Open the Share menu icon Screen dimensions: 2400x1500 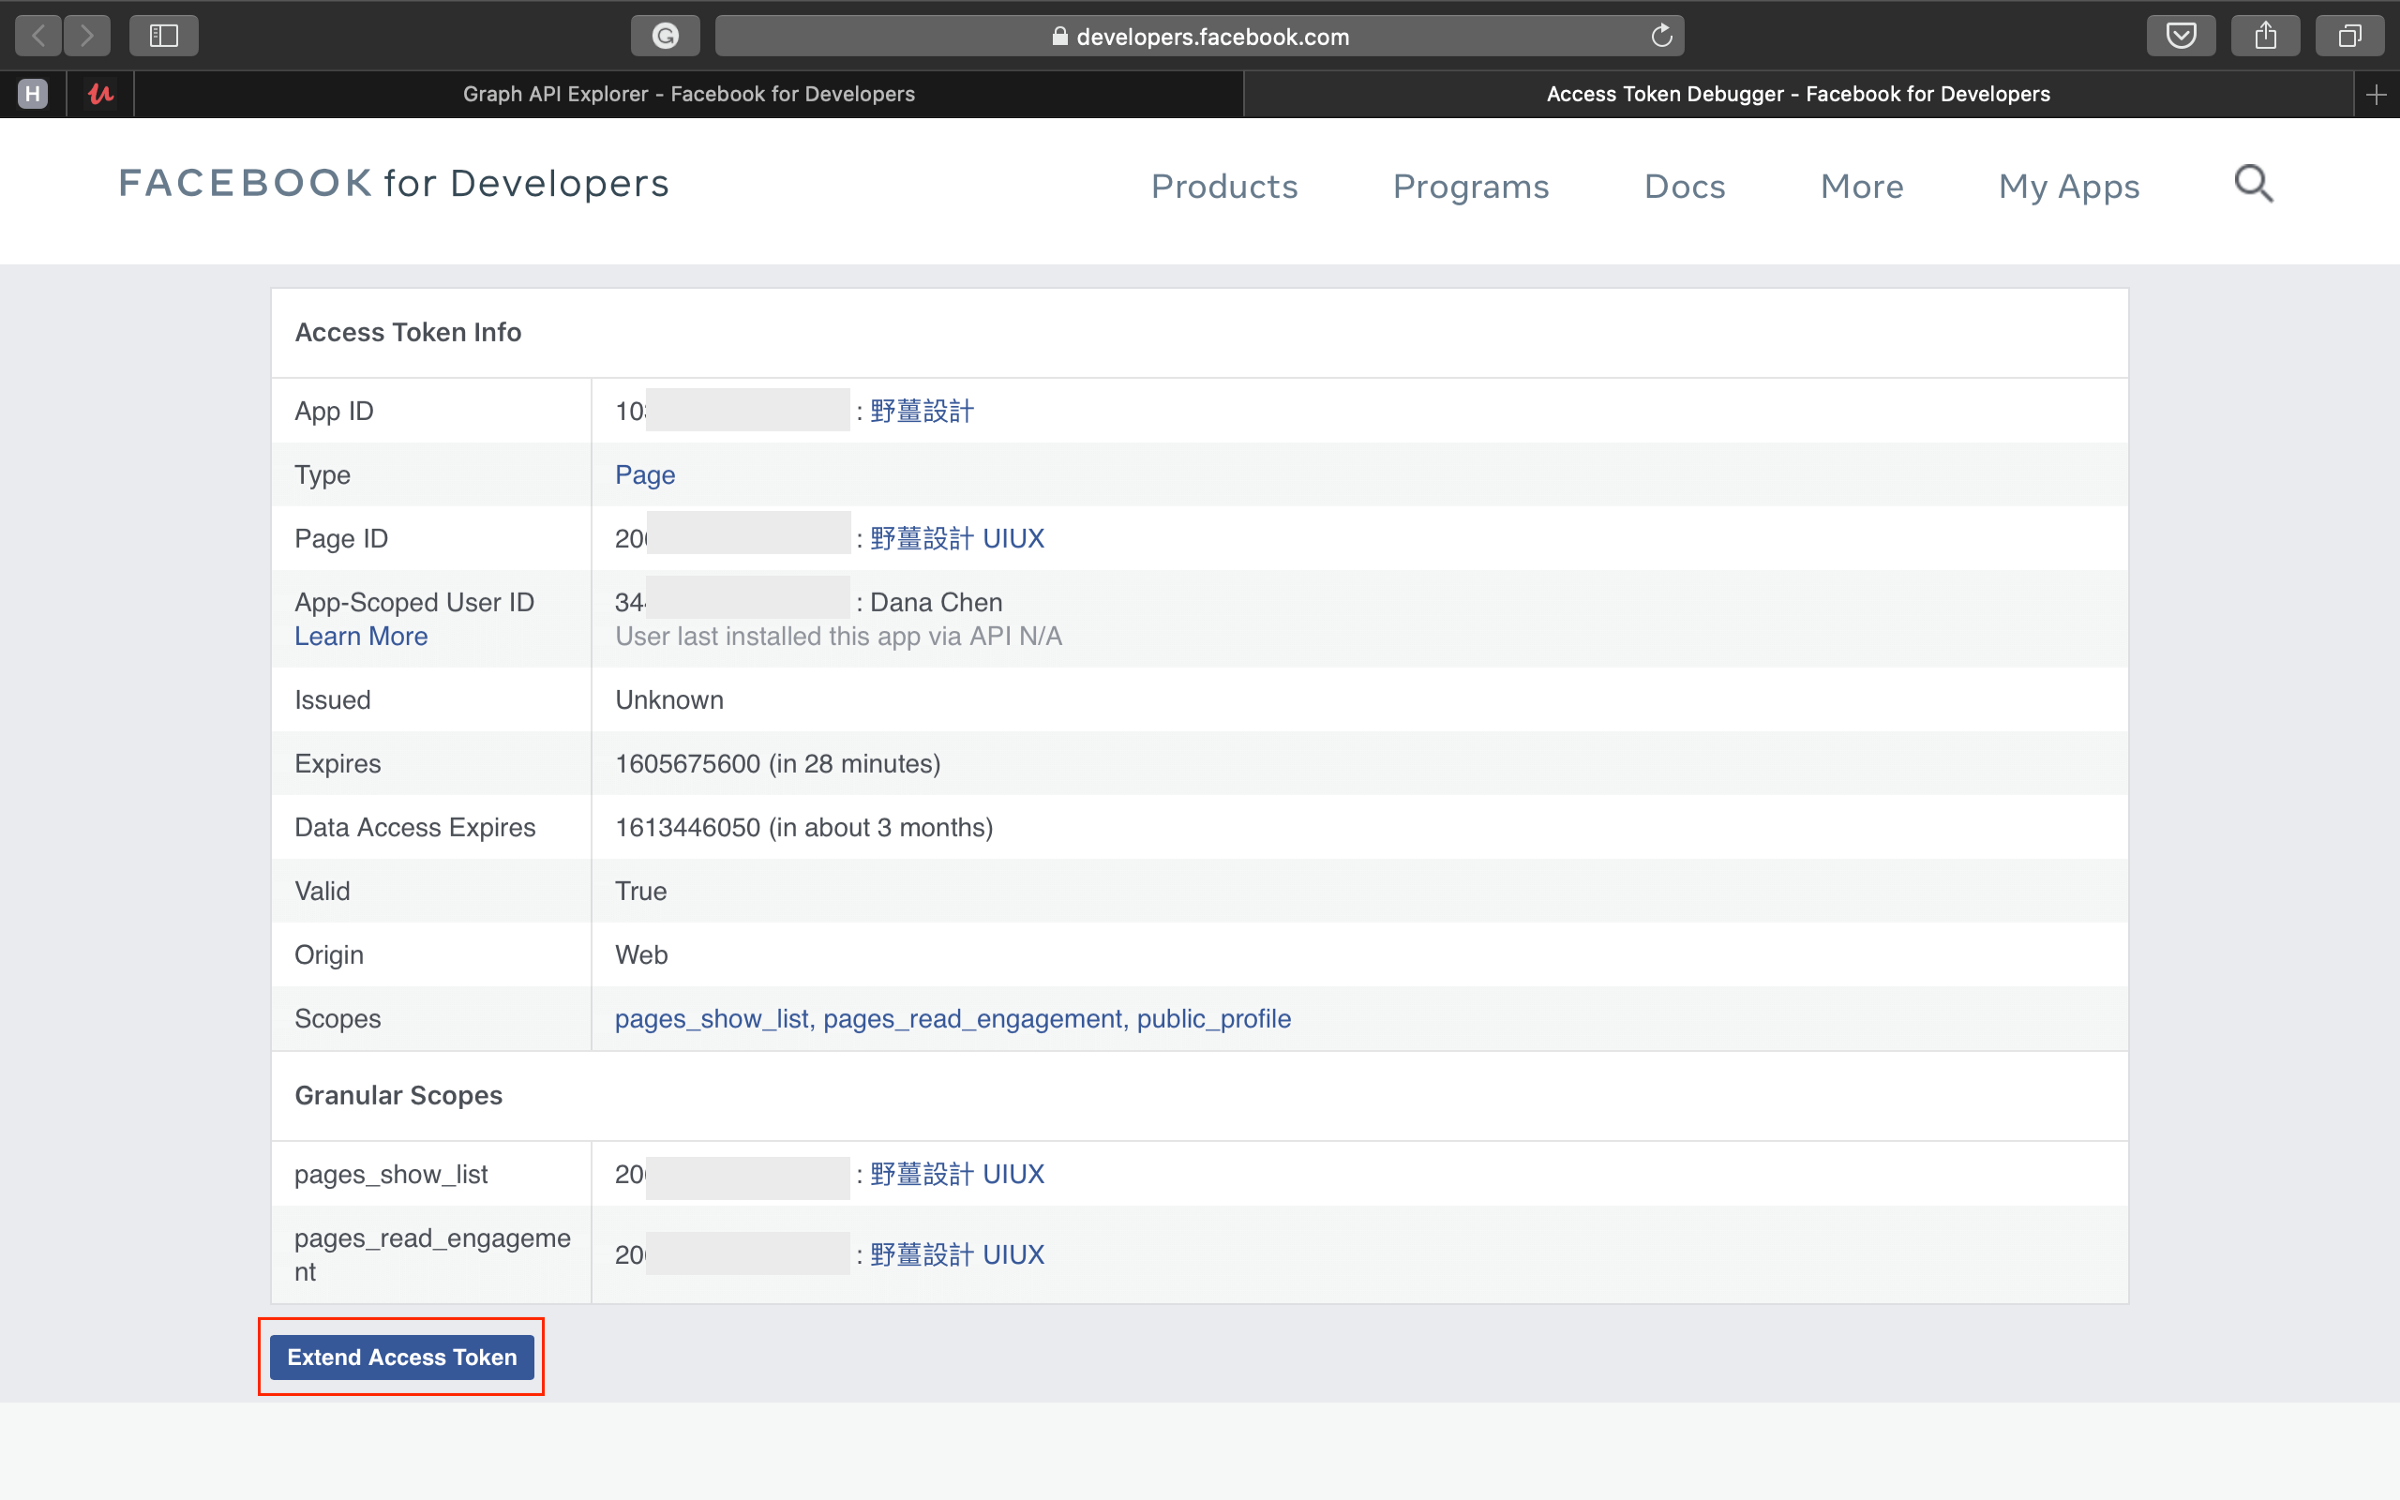coord(2265,36)
